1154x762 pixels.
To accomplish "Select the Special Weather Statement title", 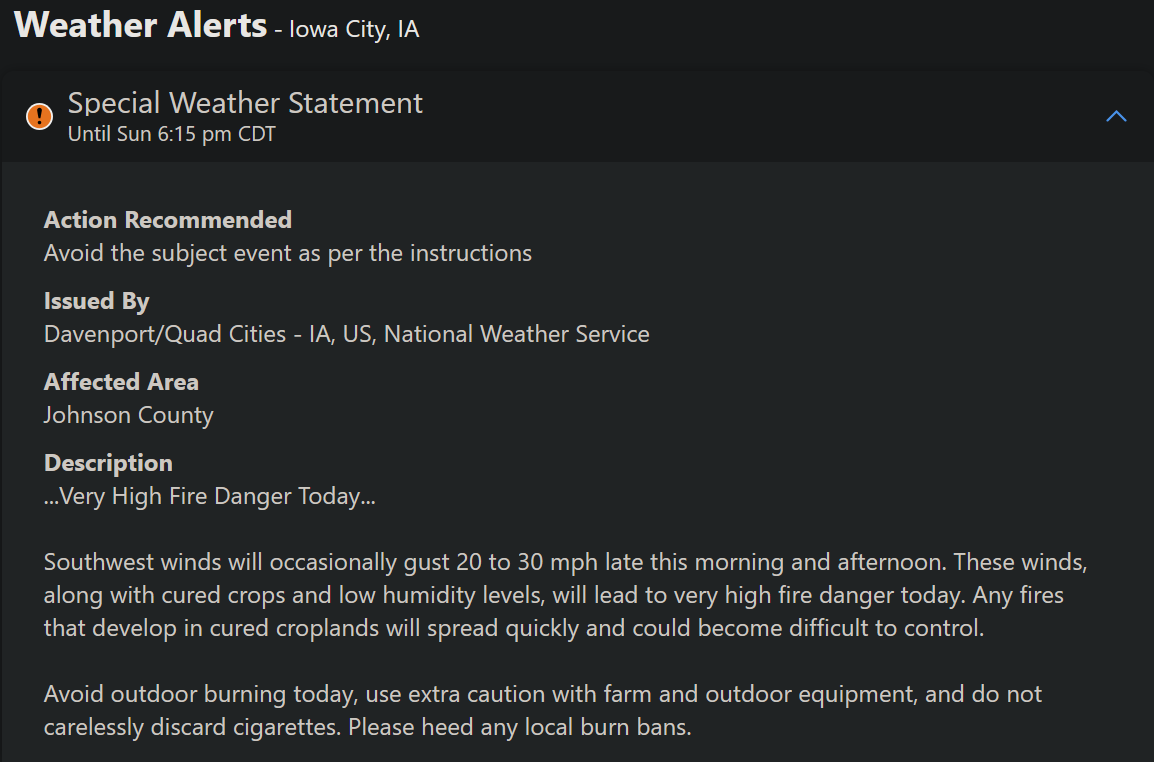I will (245, 103).
